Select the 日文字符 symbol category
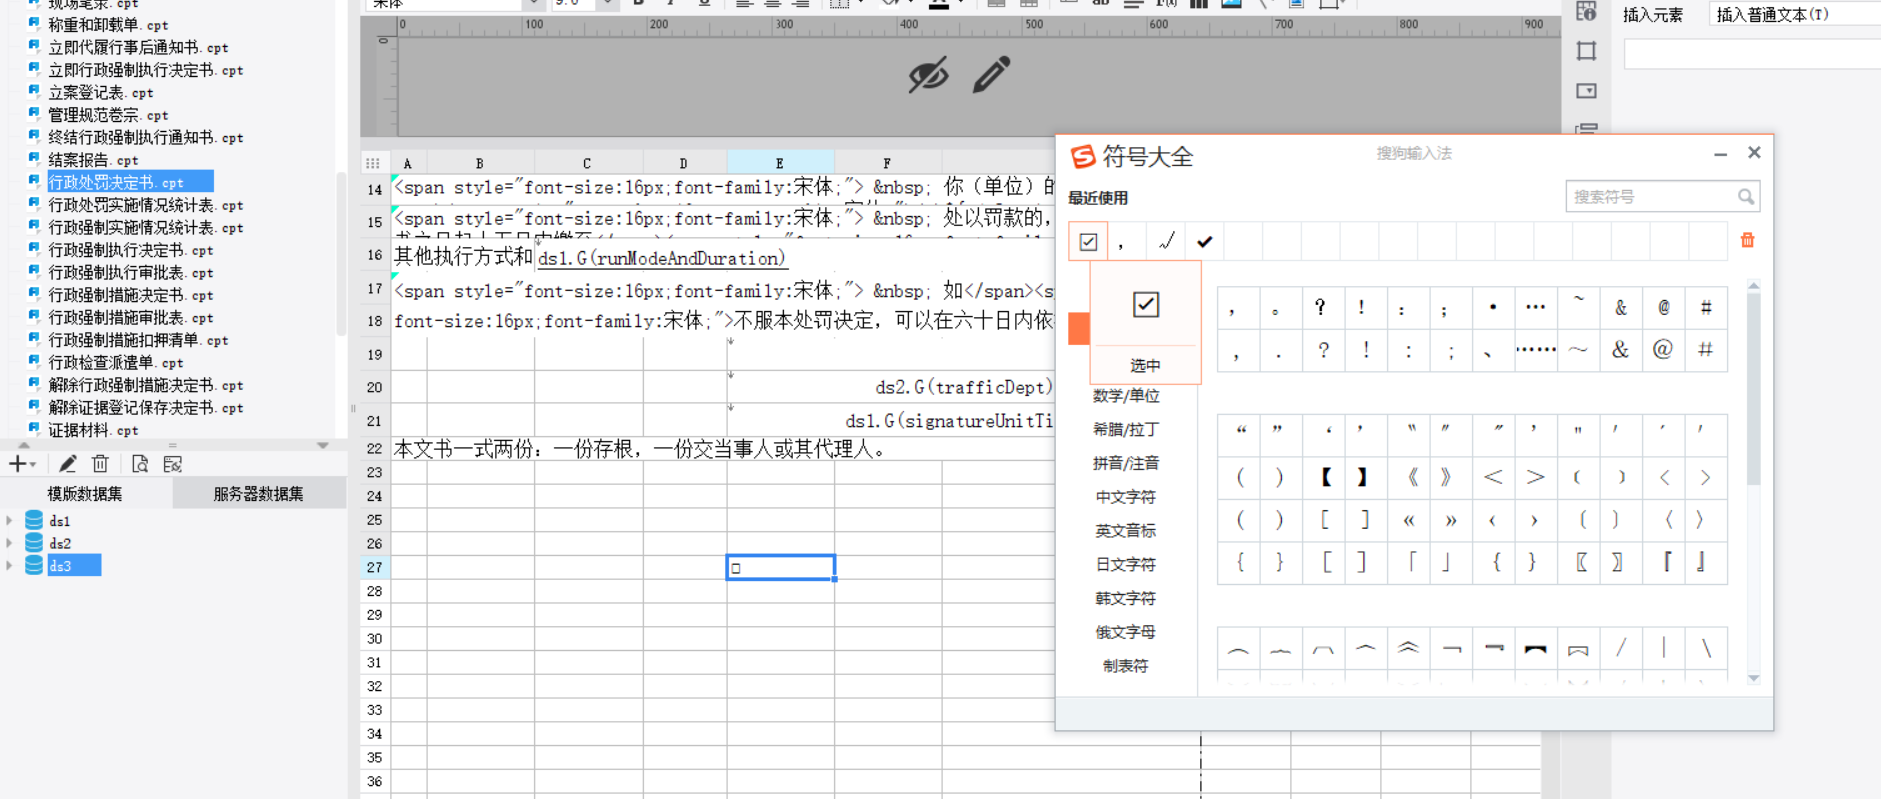This screenshot has width=1881, height=799. click(1126, 565)
